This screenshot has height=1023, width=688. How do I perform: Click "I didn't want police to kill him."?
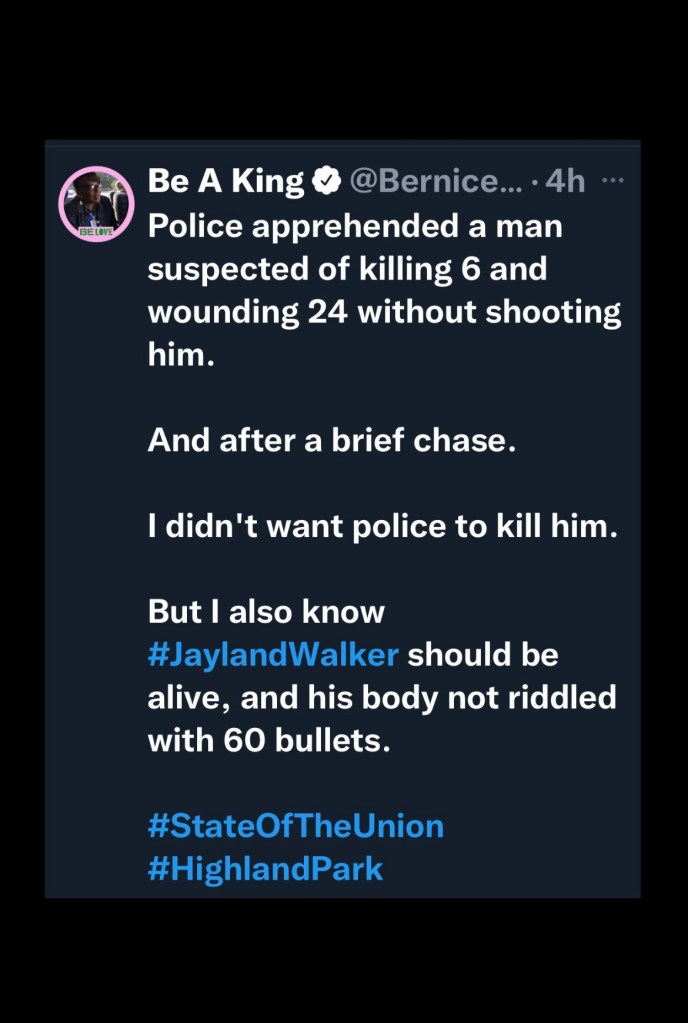click(383, 526)
